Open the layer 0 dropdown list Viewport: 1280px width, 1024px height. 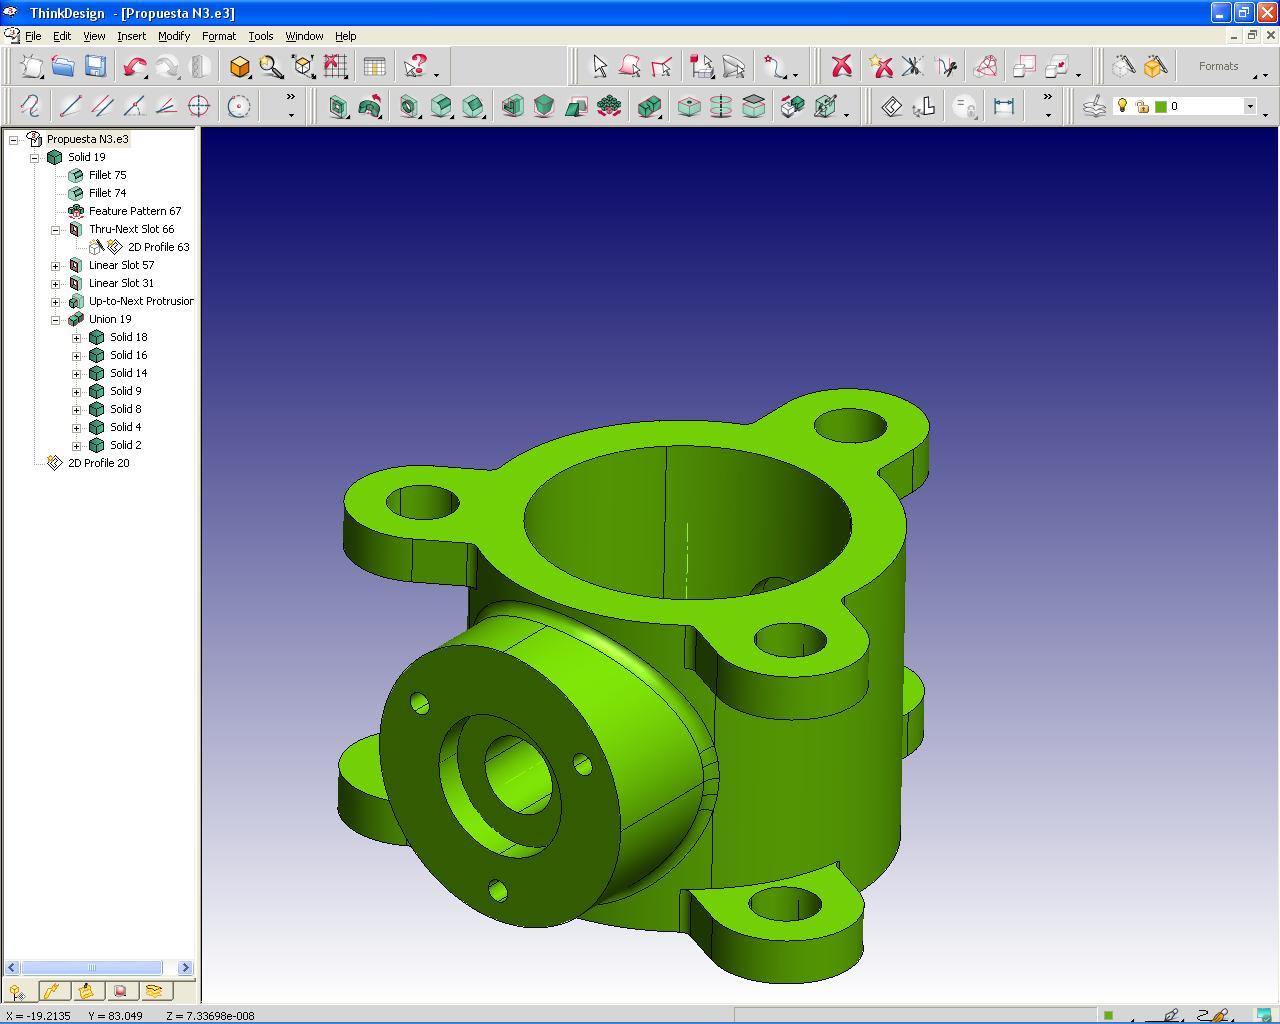click(1249, 106)
